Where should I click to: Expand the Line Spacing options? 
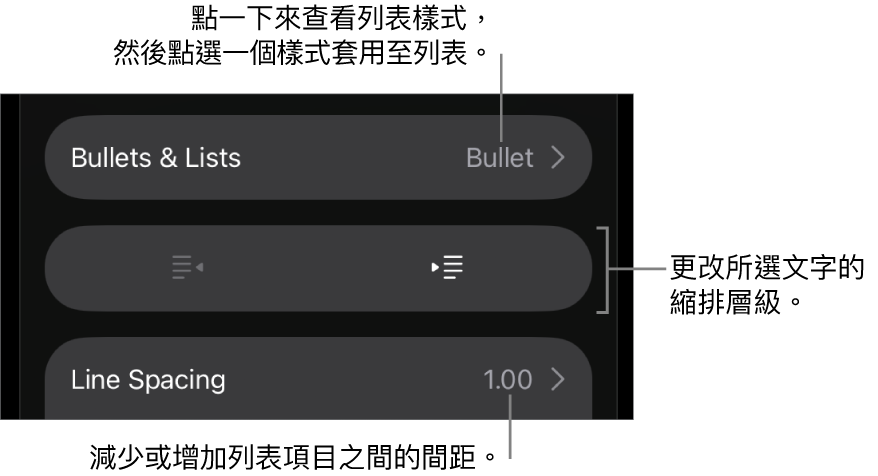(x=318, y=380)
